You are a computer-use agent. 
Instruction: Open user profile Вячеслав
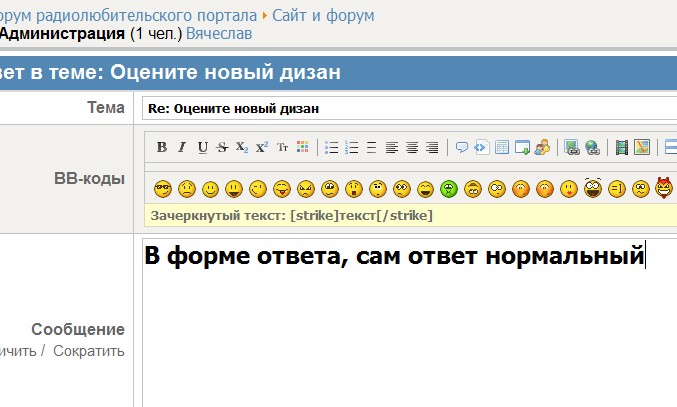tap(219, 33)
